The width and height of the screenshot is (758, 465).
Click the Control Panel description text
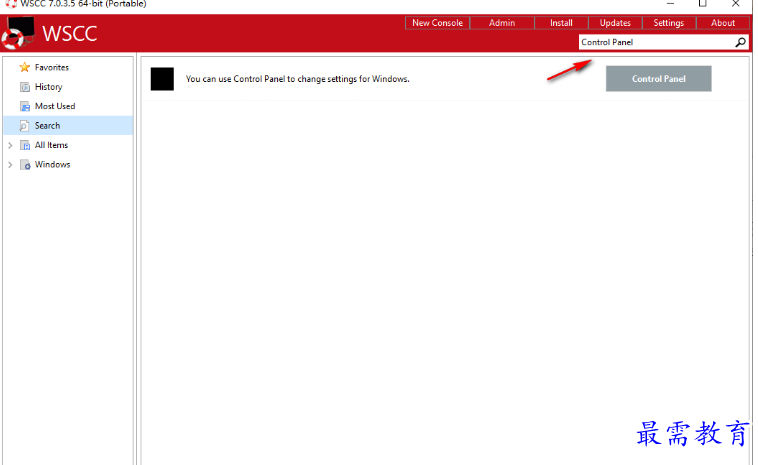point(297,79)
